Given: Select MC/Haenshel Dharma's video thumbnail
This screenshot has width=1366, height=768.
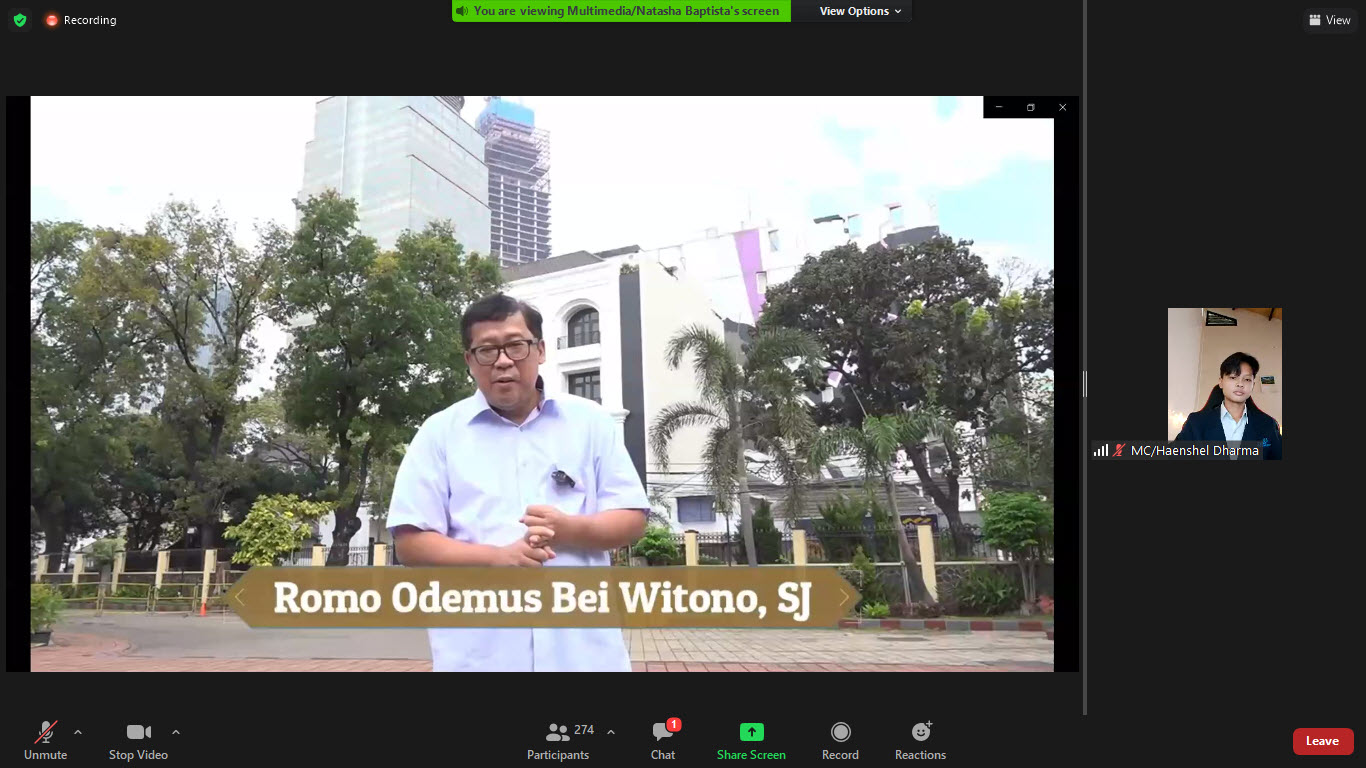Looking at the screenshot, I should (x=1224, y=383).
